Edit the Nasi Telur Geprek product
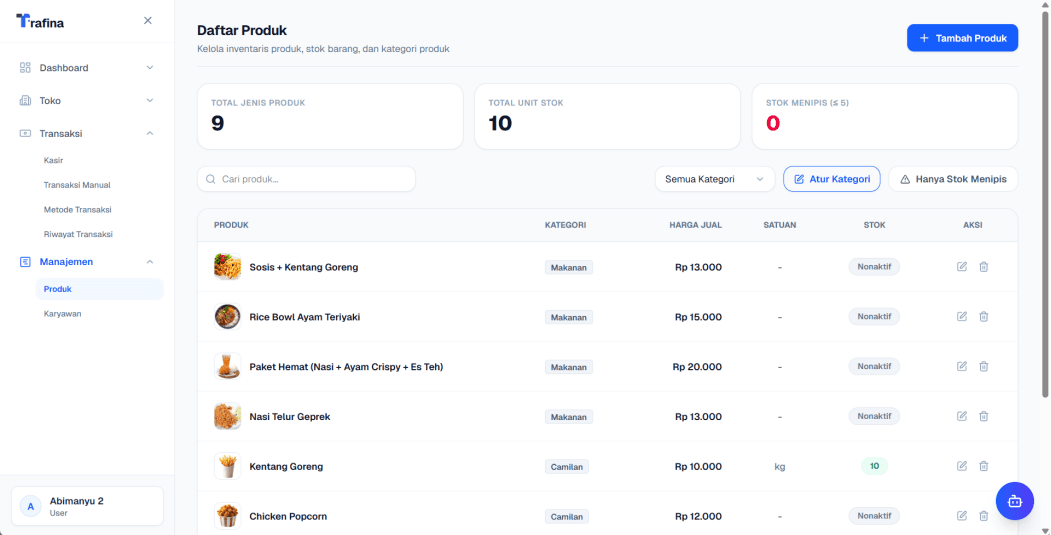Image resolution: width=1051 pixels, height=535 pixels. pos(962,416)
